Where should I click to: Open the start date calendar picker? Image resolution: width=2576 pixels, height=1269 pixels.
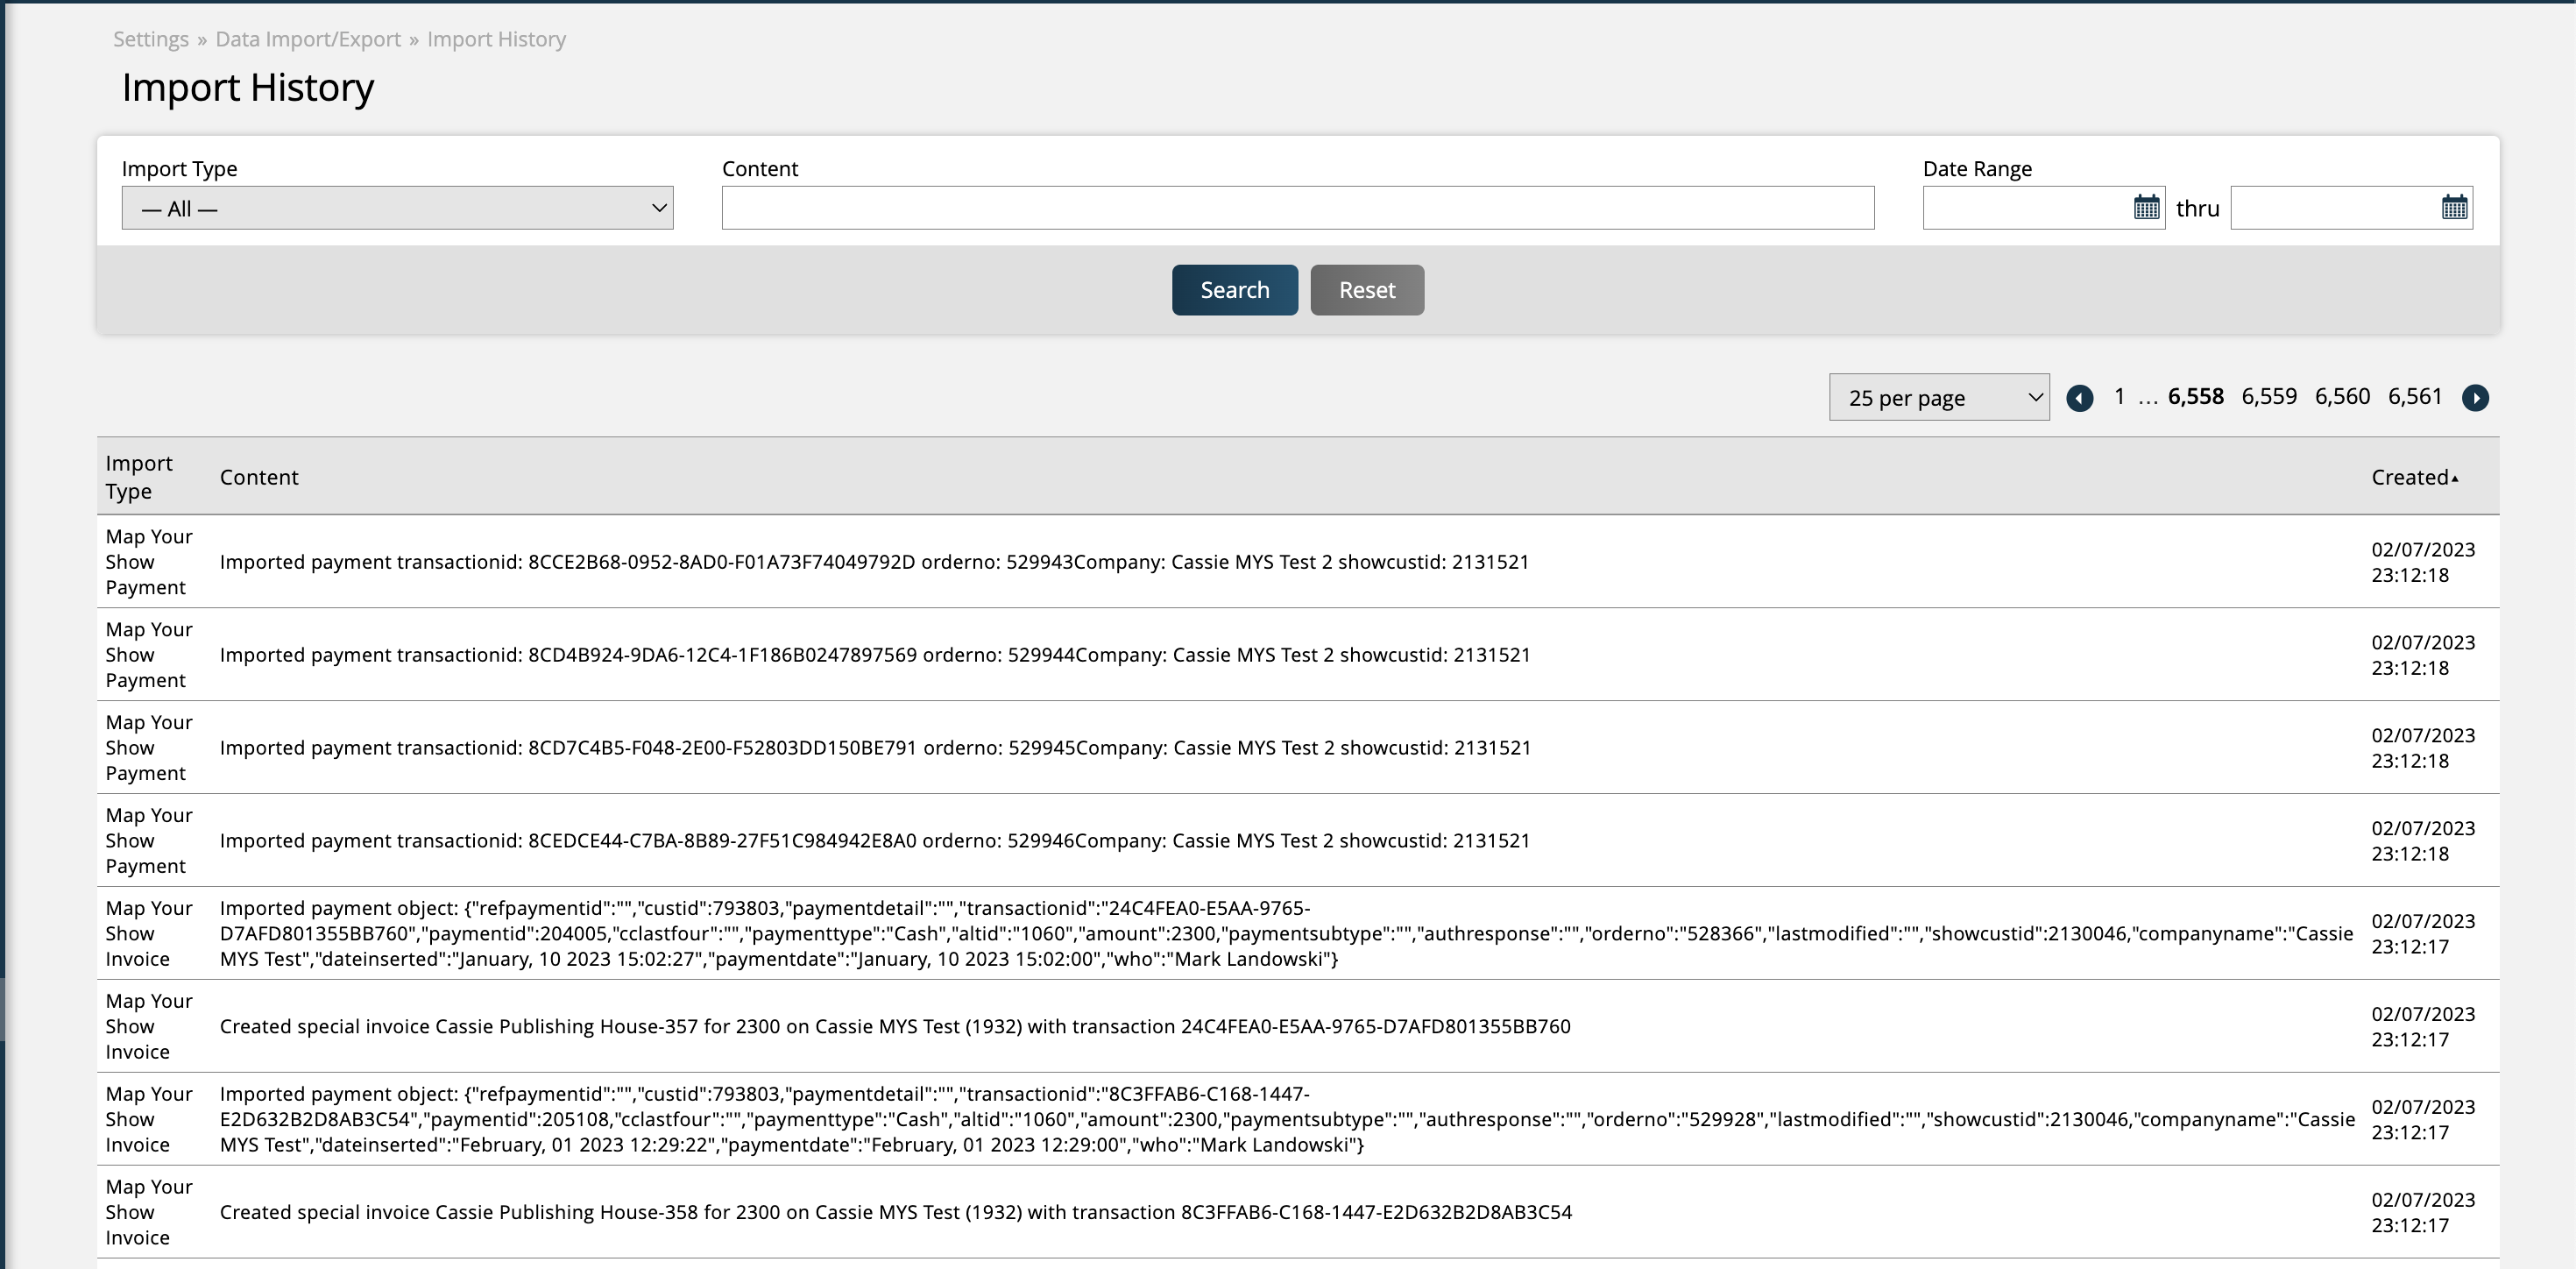click(2146, 207)
